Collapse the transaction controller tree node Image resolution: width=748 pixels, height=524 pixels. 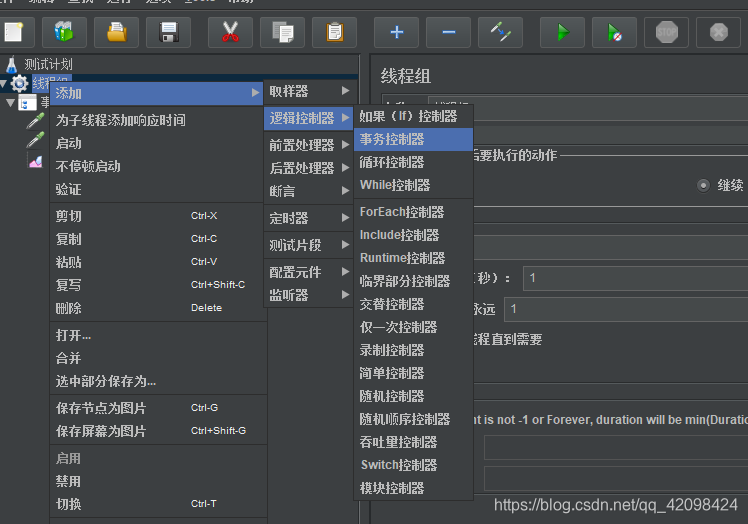pyautogui.click(x=10, y=103)
